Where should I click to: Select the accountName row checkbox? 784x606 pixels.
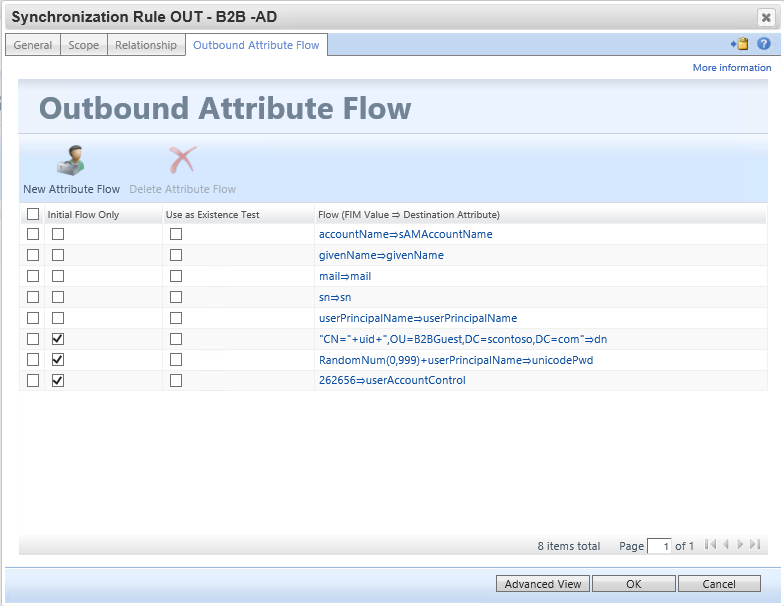[33, 234]
